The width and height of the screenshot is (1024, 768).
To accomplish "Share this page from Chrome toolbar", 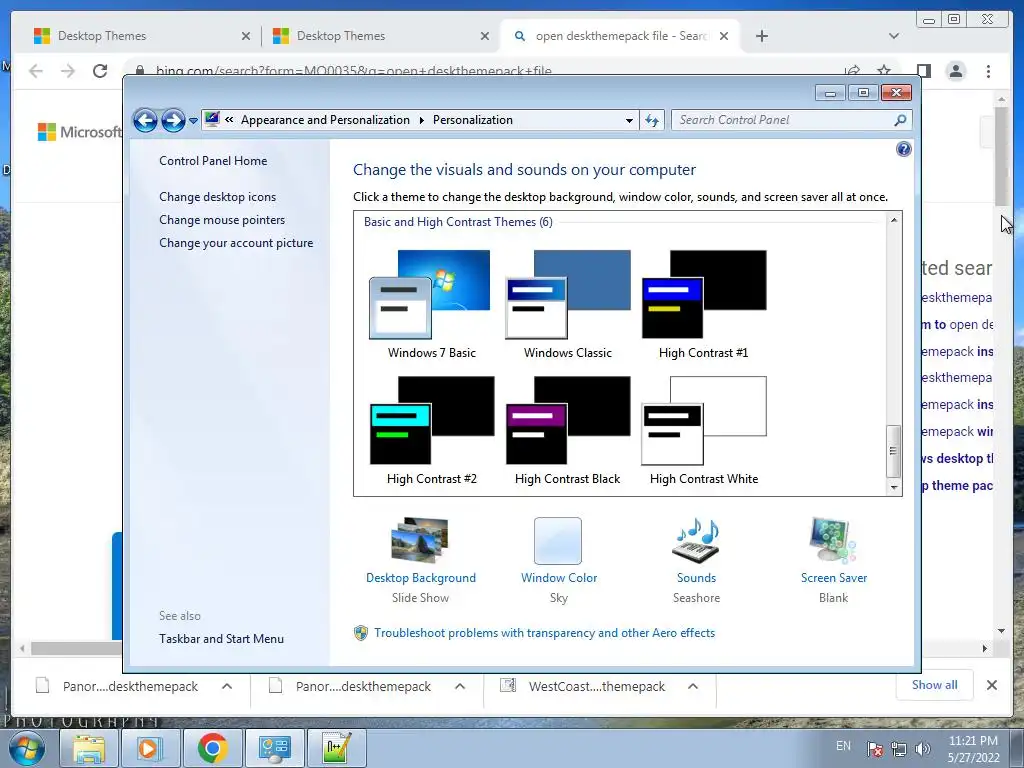I will 852,71.
